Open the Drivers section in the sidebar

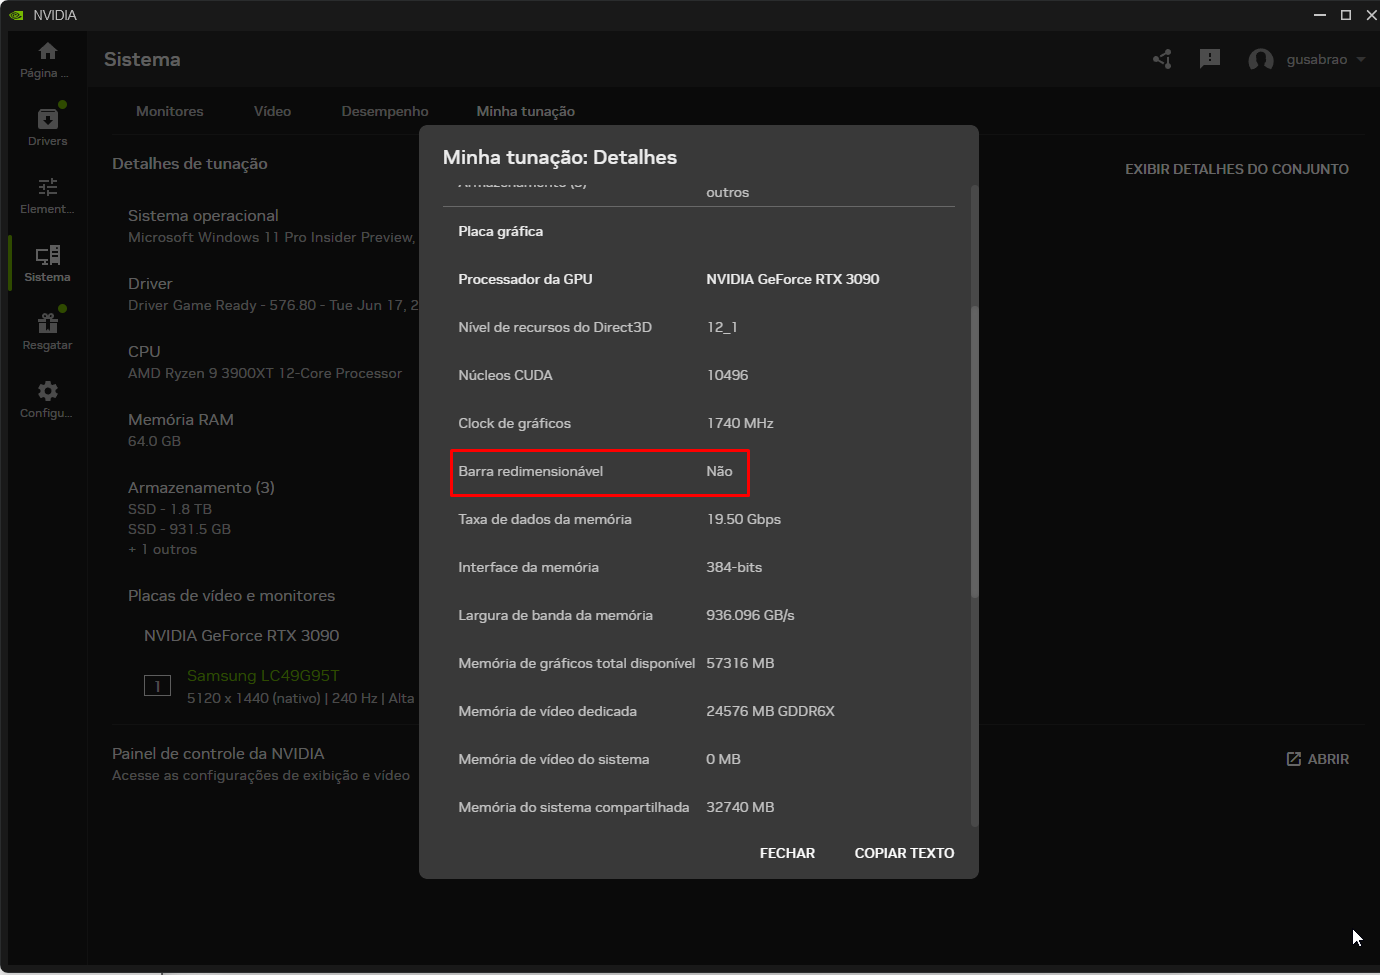pos(46,125)
